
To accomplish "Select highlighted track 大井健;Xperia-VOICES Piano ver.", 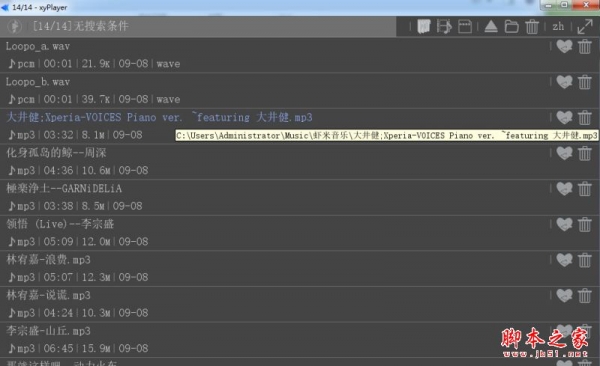I will [159, 117].
